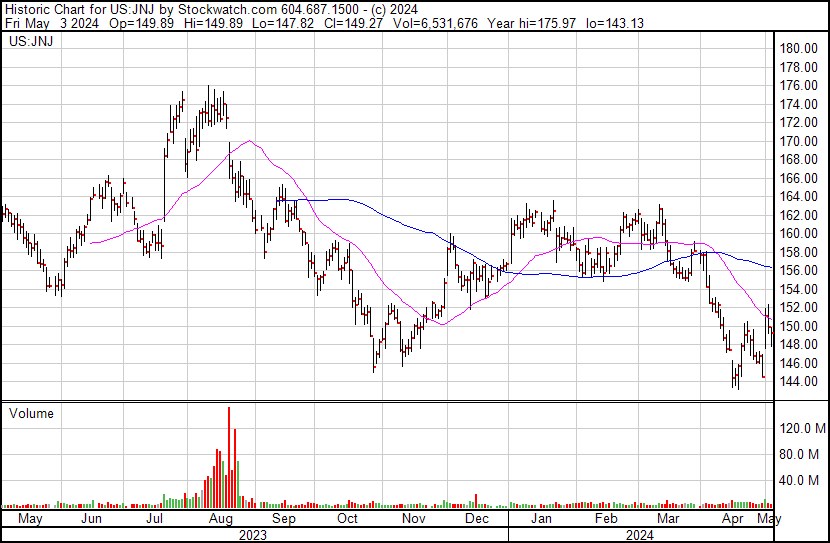This screenshot has width=830, height=543.
Task: Click the 2024 year label
Action: coord(639,535)
